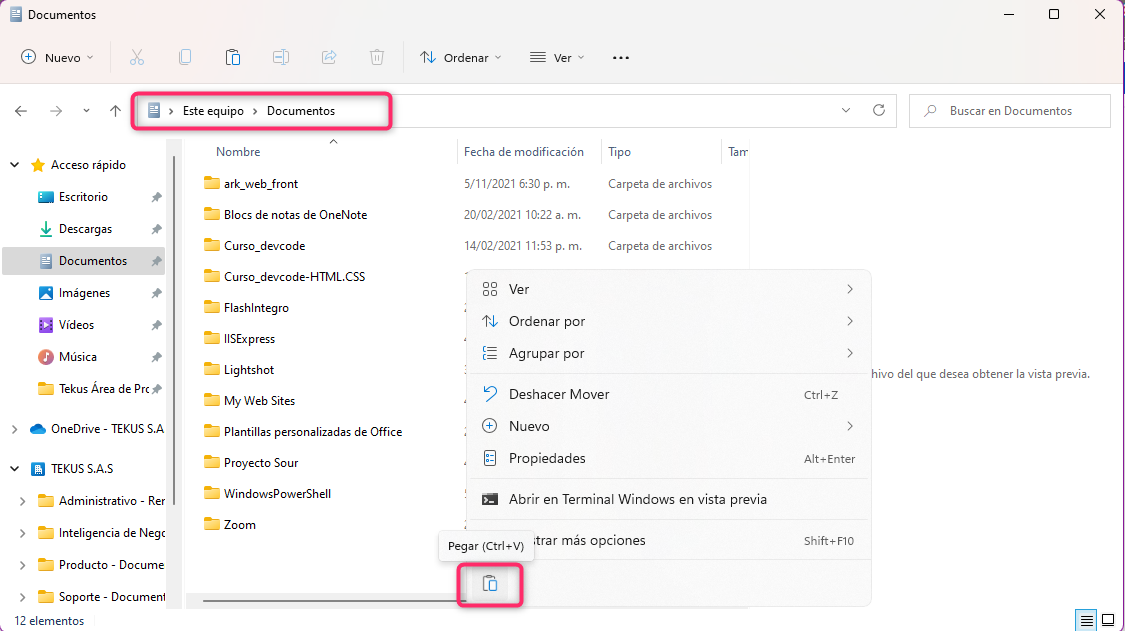
Task: Open Abrir en Terminal Windows entry
Action: click(637, 499)
